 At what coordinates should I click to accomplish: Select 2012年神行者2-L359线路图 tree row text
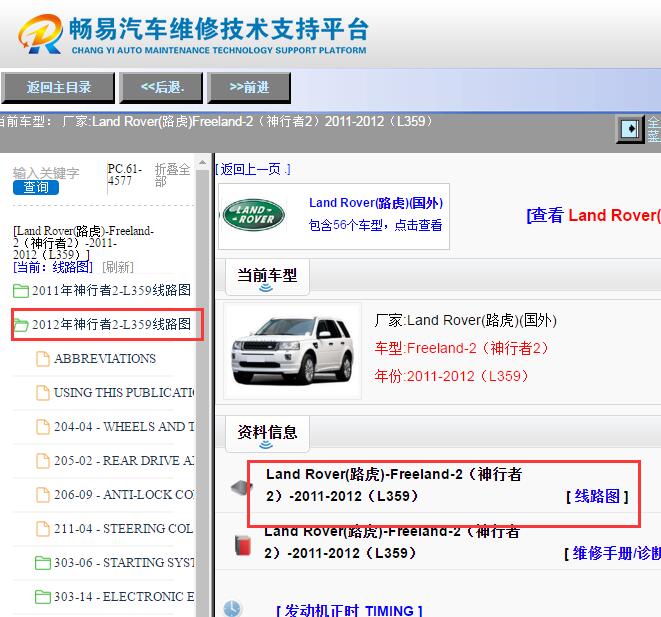tap(111, 324)
